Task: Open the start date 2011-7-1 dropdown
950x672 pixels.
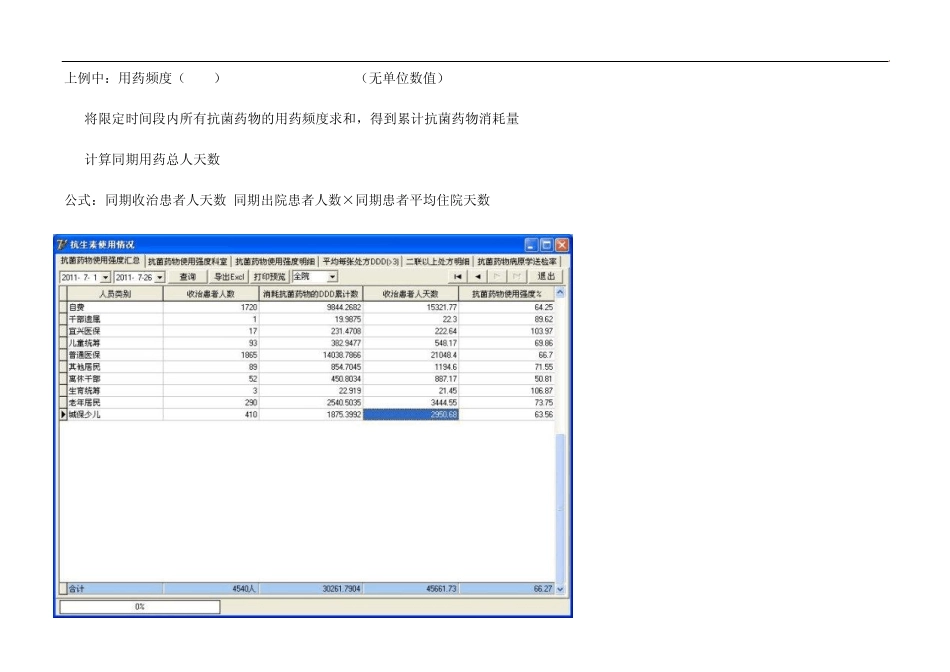Action: [105, 278]
